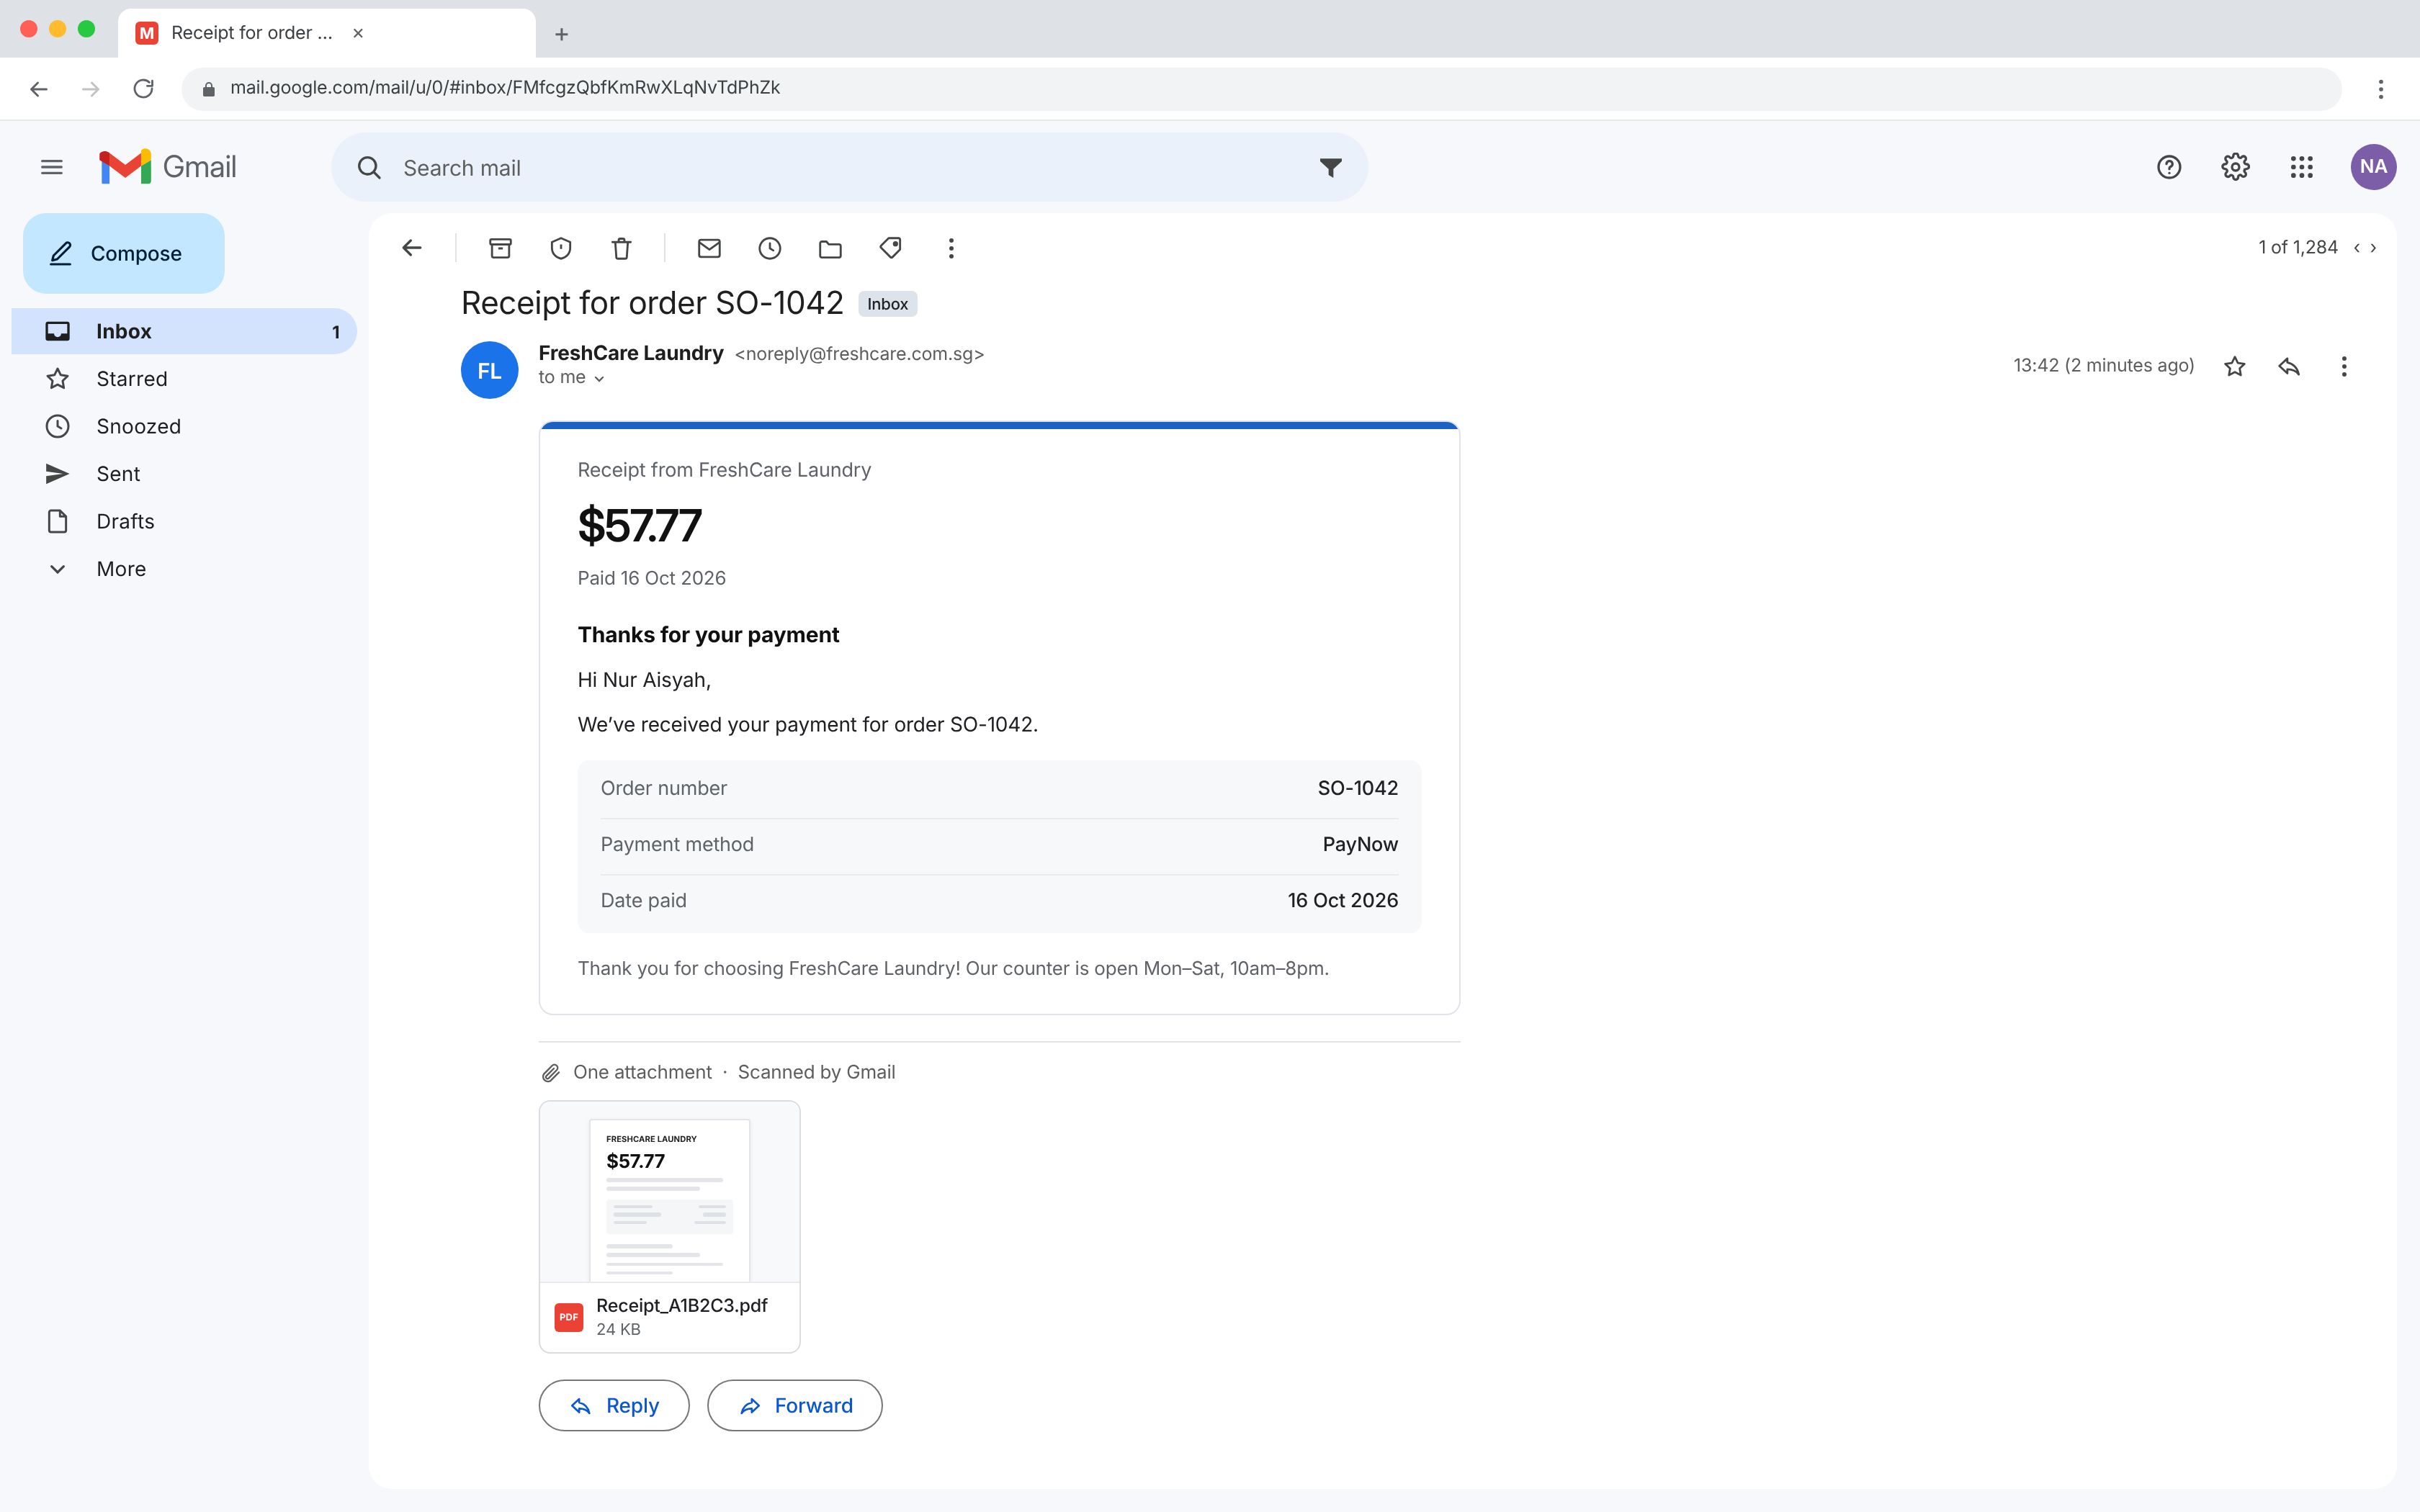Click the Gmail logo
Screen dimensions: 2420x1512
(168, 167)
